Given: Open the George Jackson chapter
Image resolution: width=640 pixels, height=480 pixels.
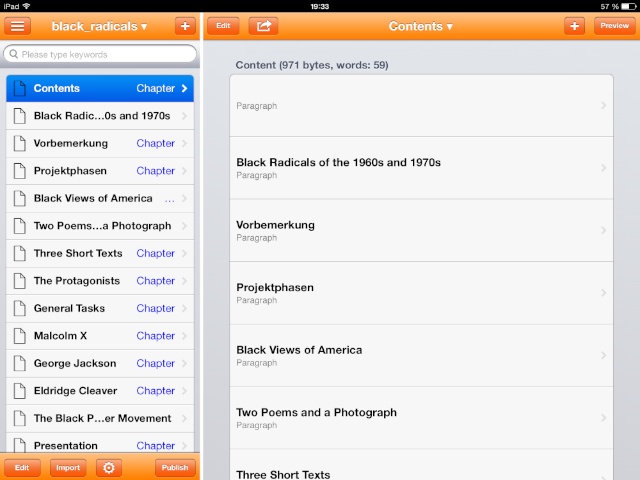Looking at the screenshot, I should point(100,363).
